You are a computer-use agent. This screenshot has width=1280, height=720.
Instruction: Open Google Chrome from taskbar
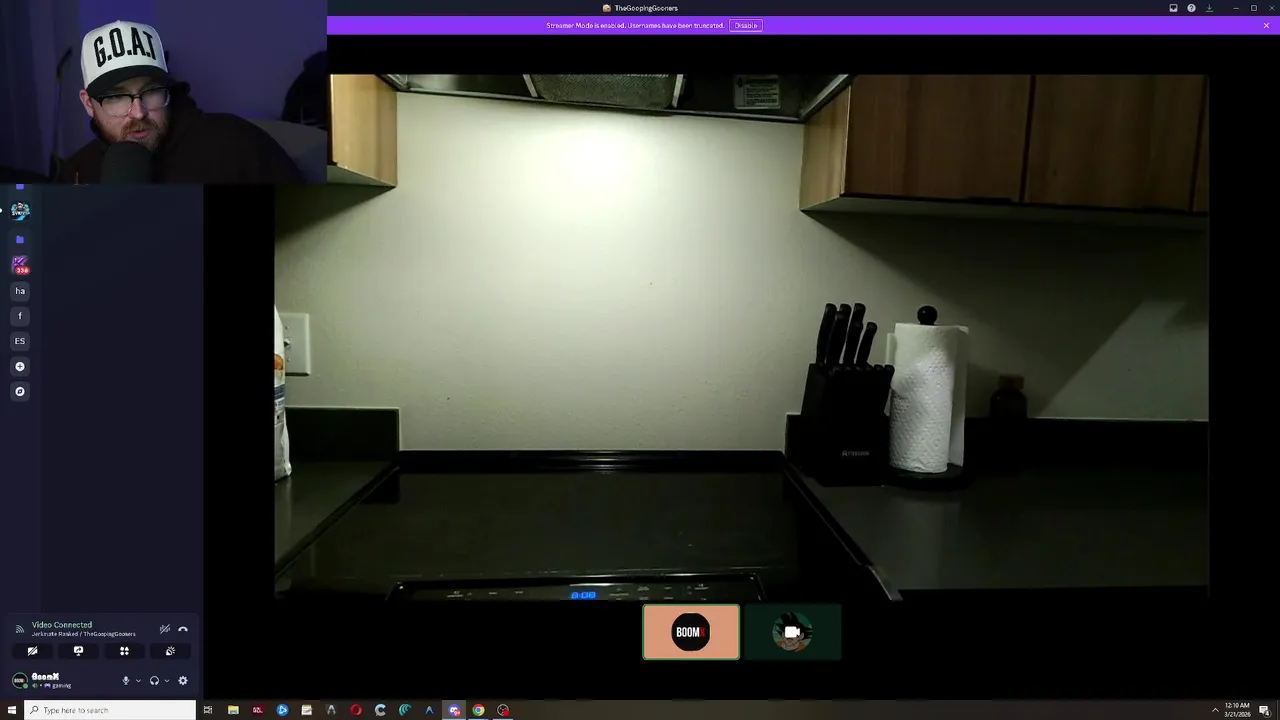pyautogui.click(x=478, y=710)
